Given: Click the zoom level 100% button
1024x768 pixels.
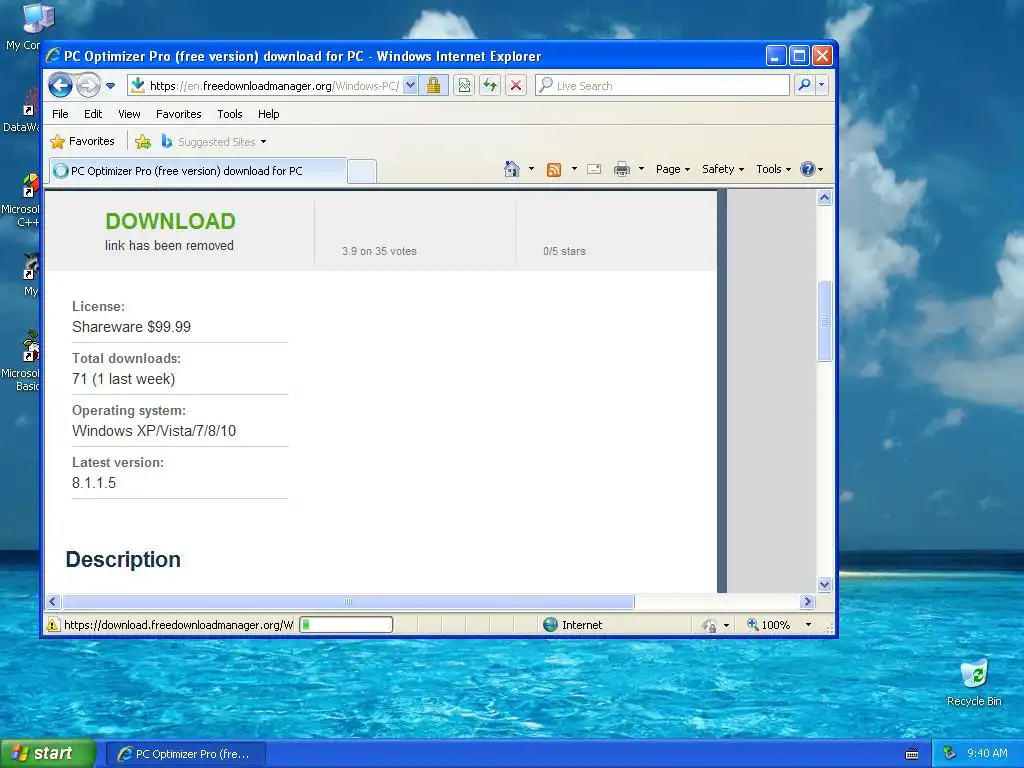Looking at the screenshot, I should pos(769,625).
